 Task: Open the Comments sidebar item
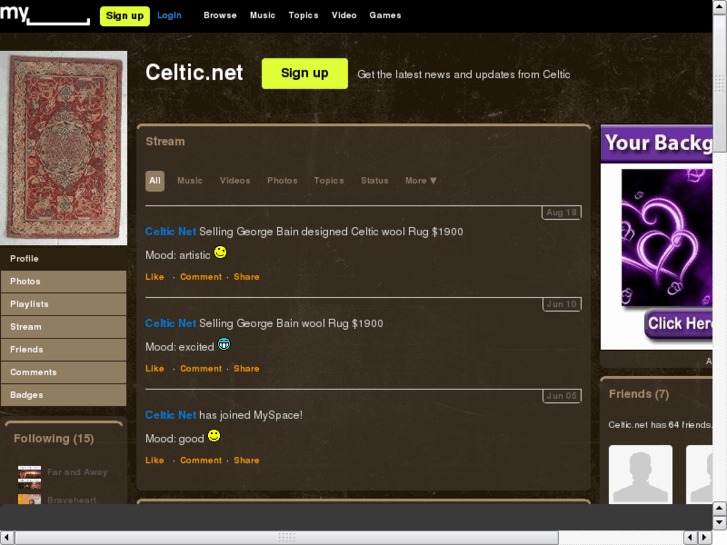[64, 372]
